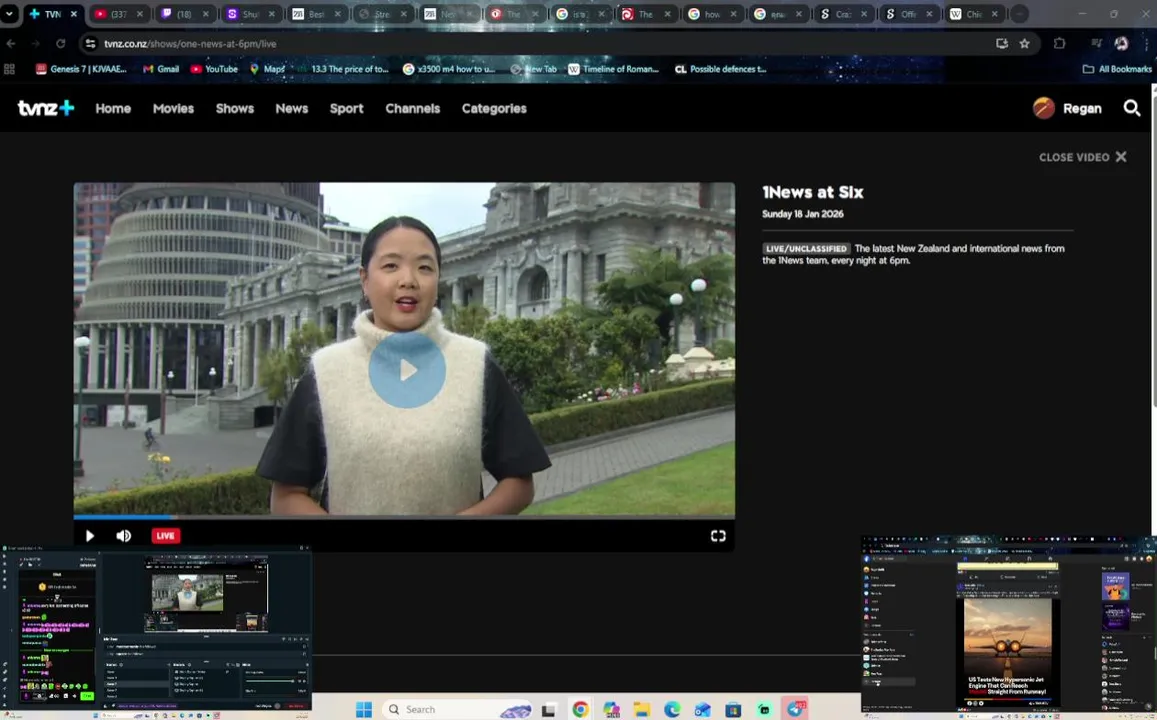The image size is (1157, 720).
Task: Open the All Bookmarks folder
Action: 1117,69
